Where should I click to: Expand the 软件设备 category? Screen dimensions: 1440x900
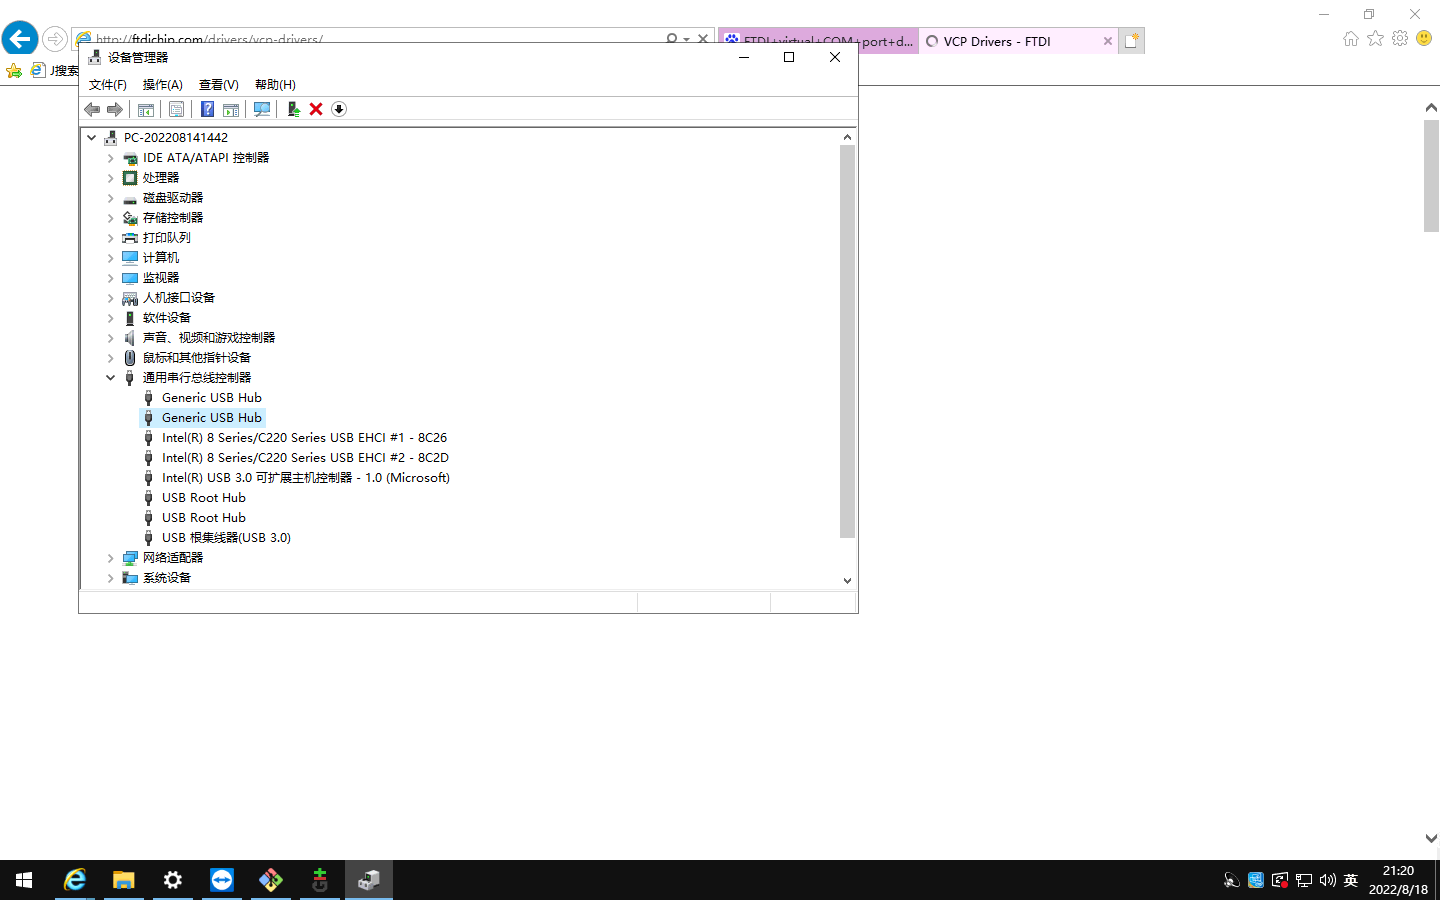[x=111, y=318]
